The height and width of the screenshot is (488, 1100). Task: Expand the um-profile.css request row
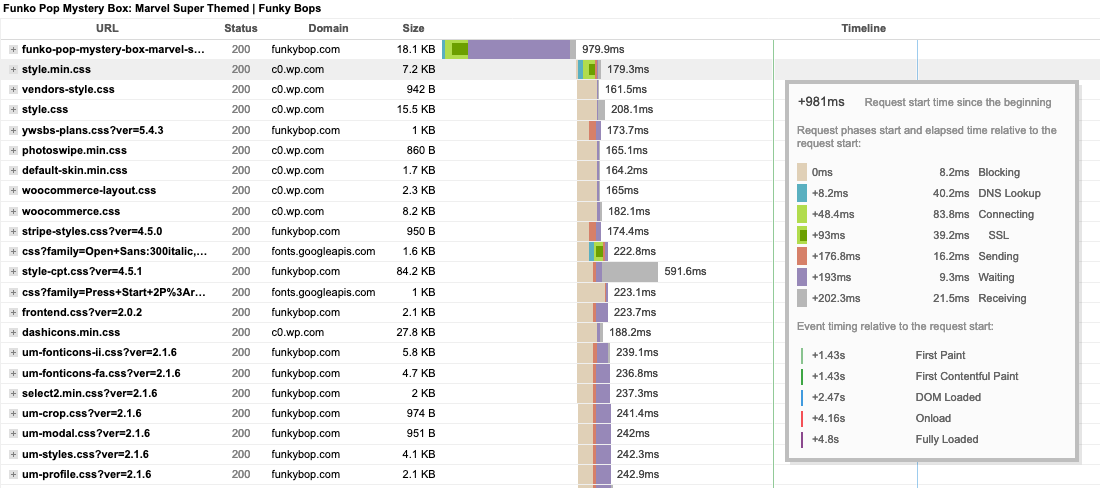tap(13, 475)
